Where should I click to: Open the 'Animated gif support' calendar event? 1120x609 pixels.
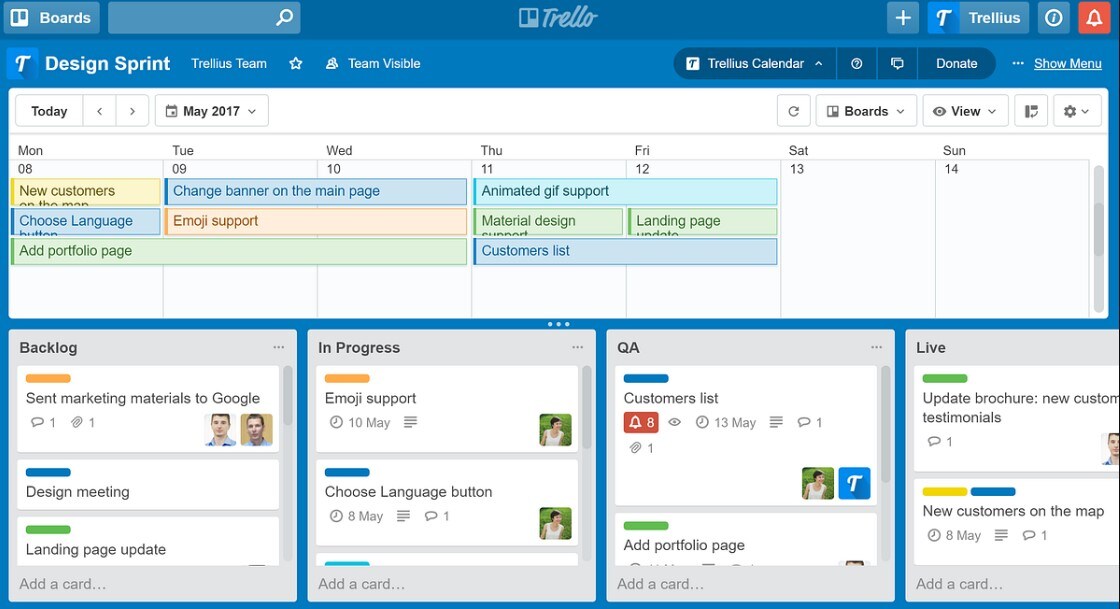(x=625, y=191)
